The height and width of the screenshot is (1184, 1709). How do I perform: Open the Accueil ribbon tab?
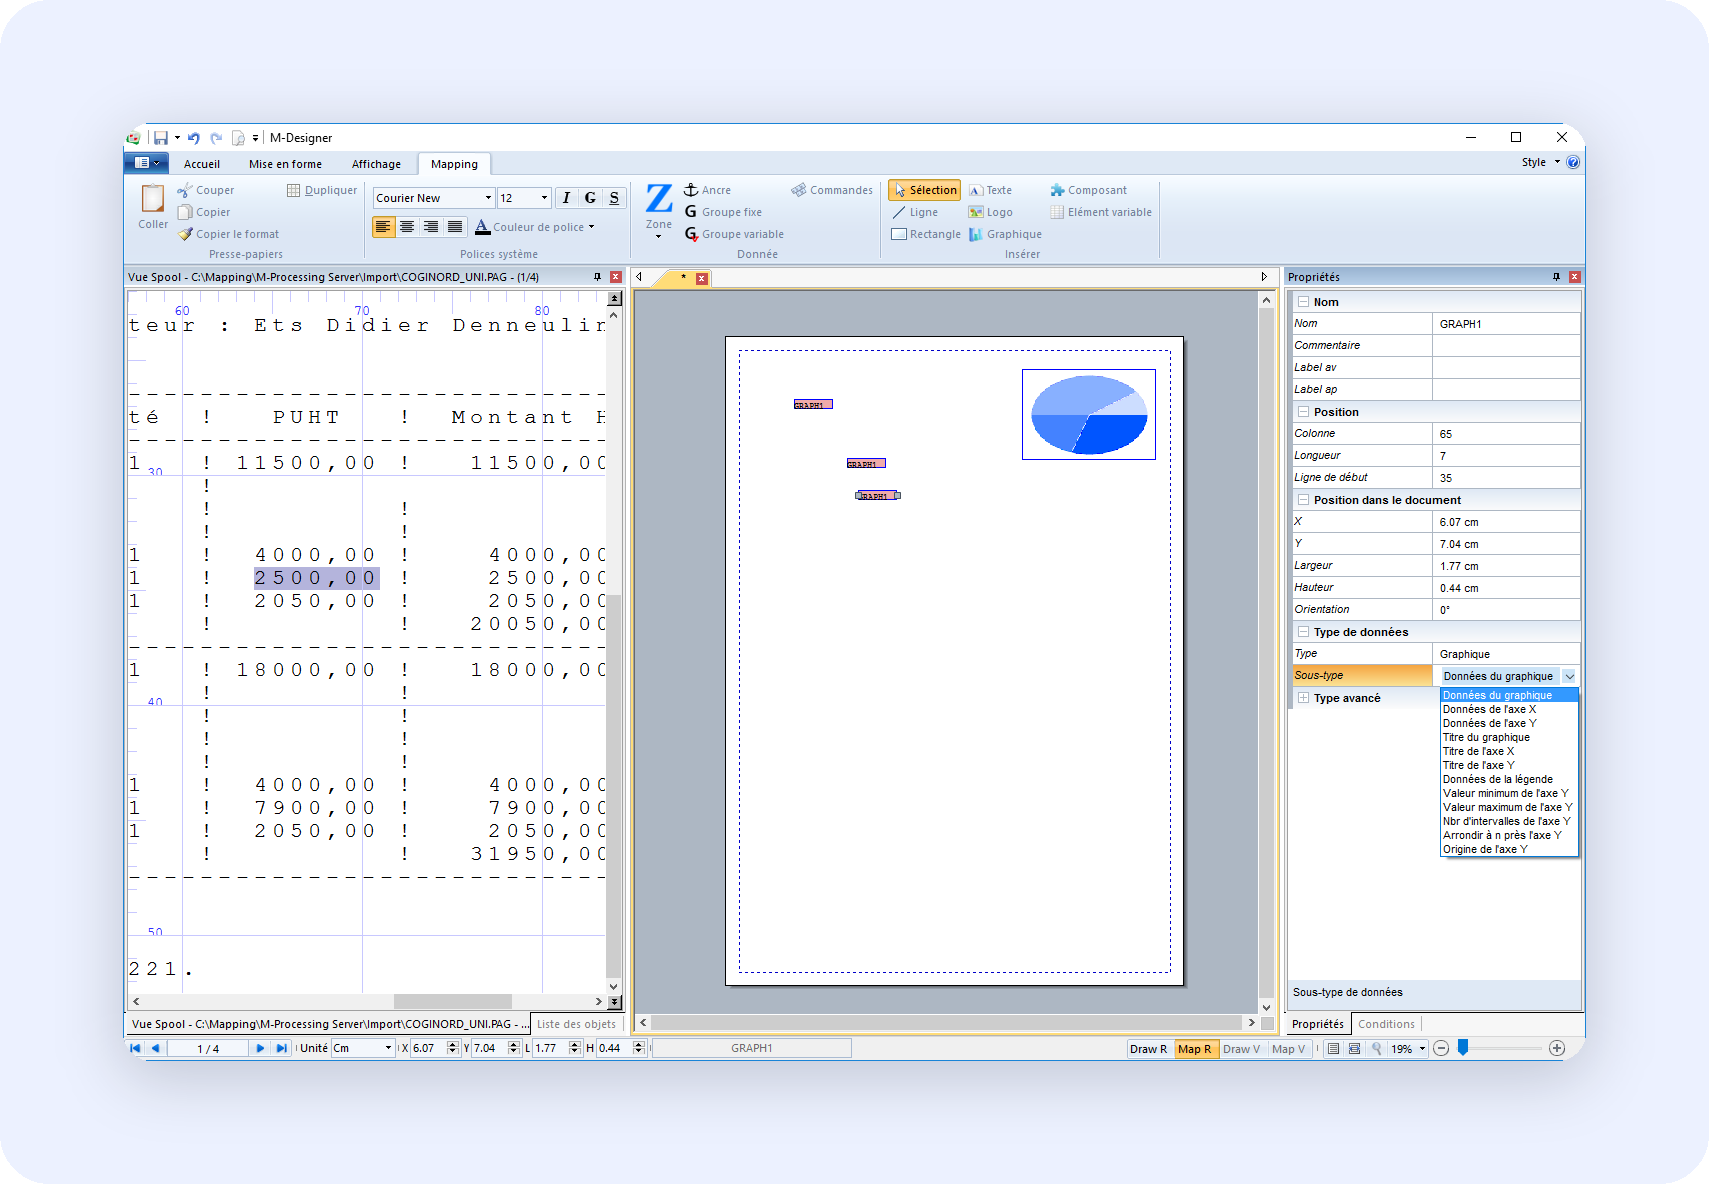point(202,164)
